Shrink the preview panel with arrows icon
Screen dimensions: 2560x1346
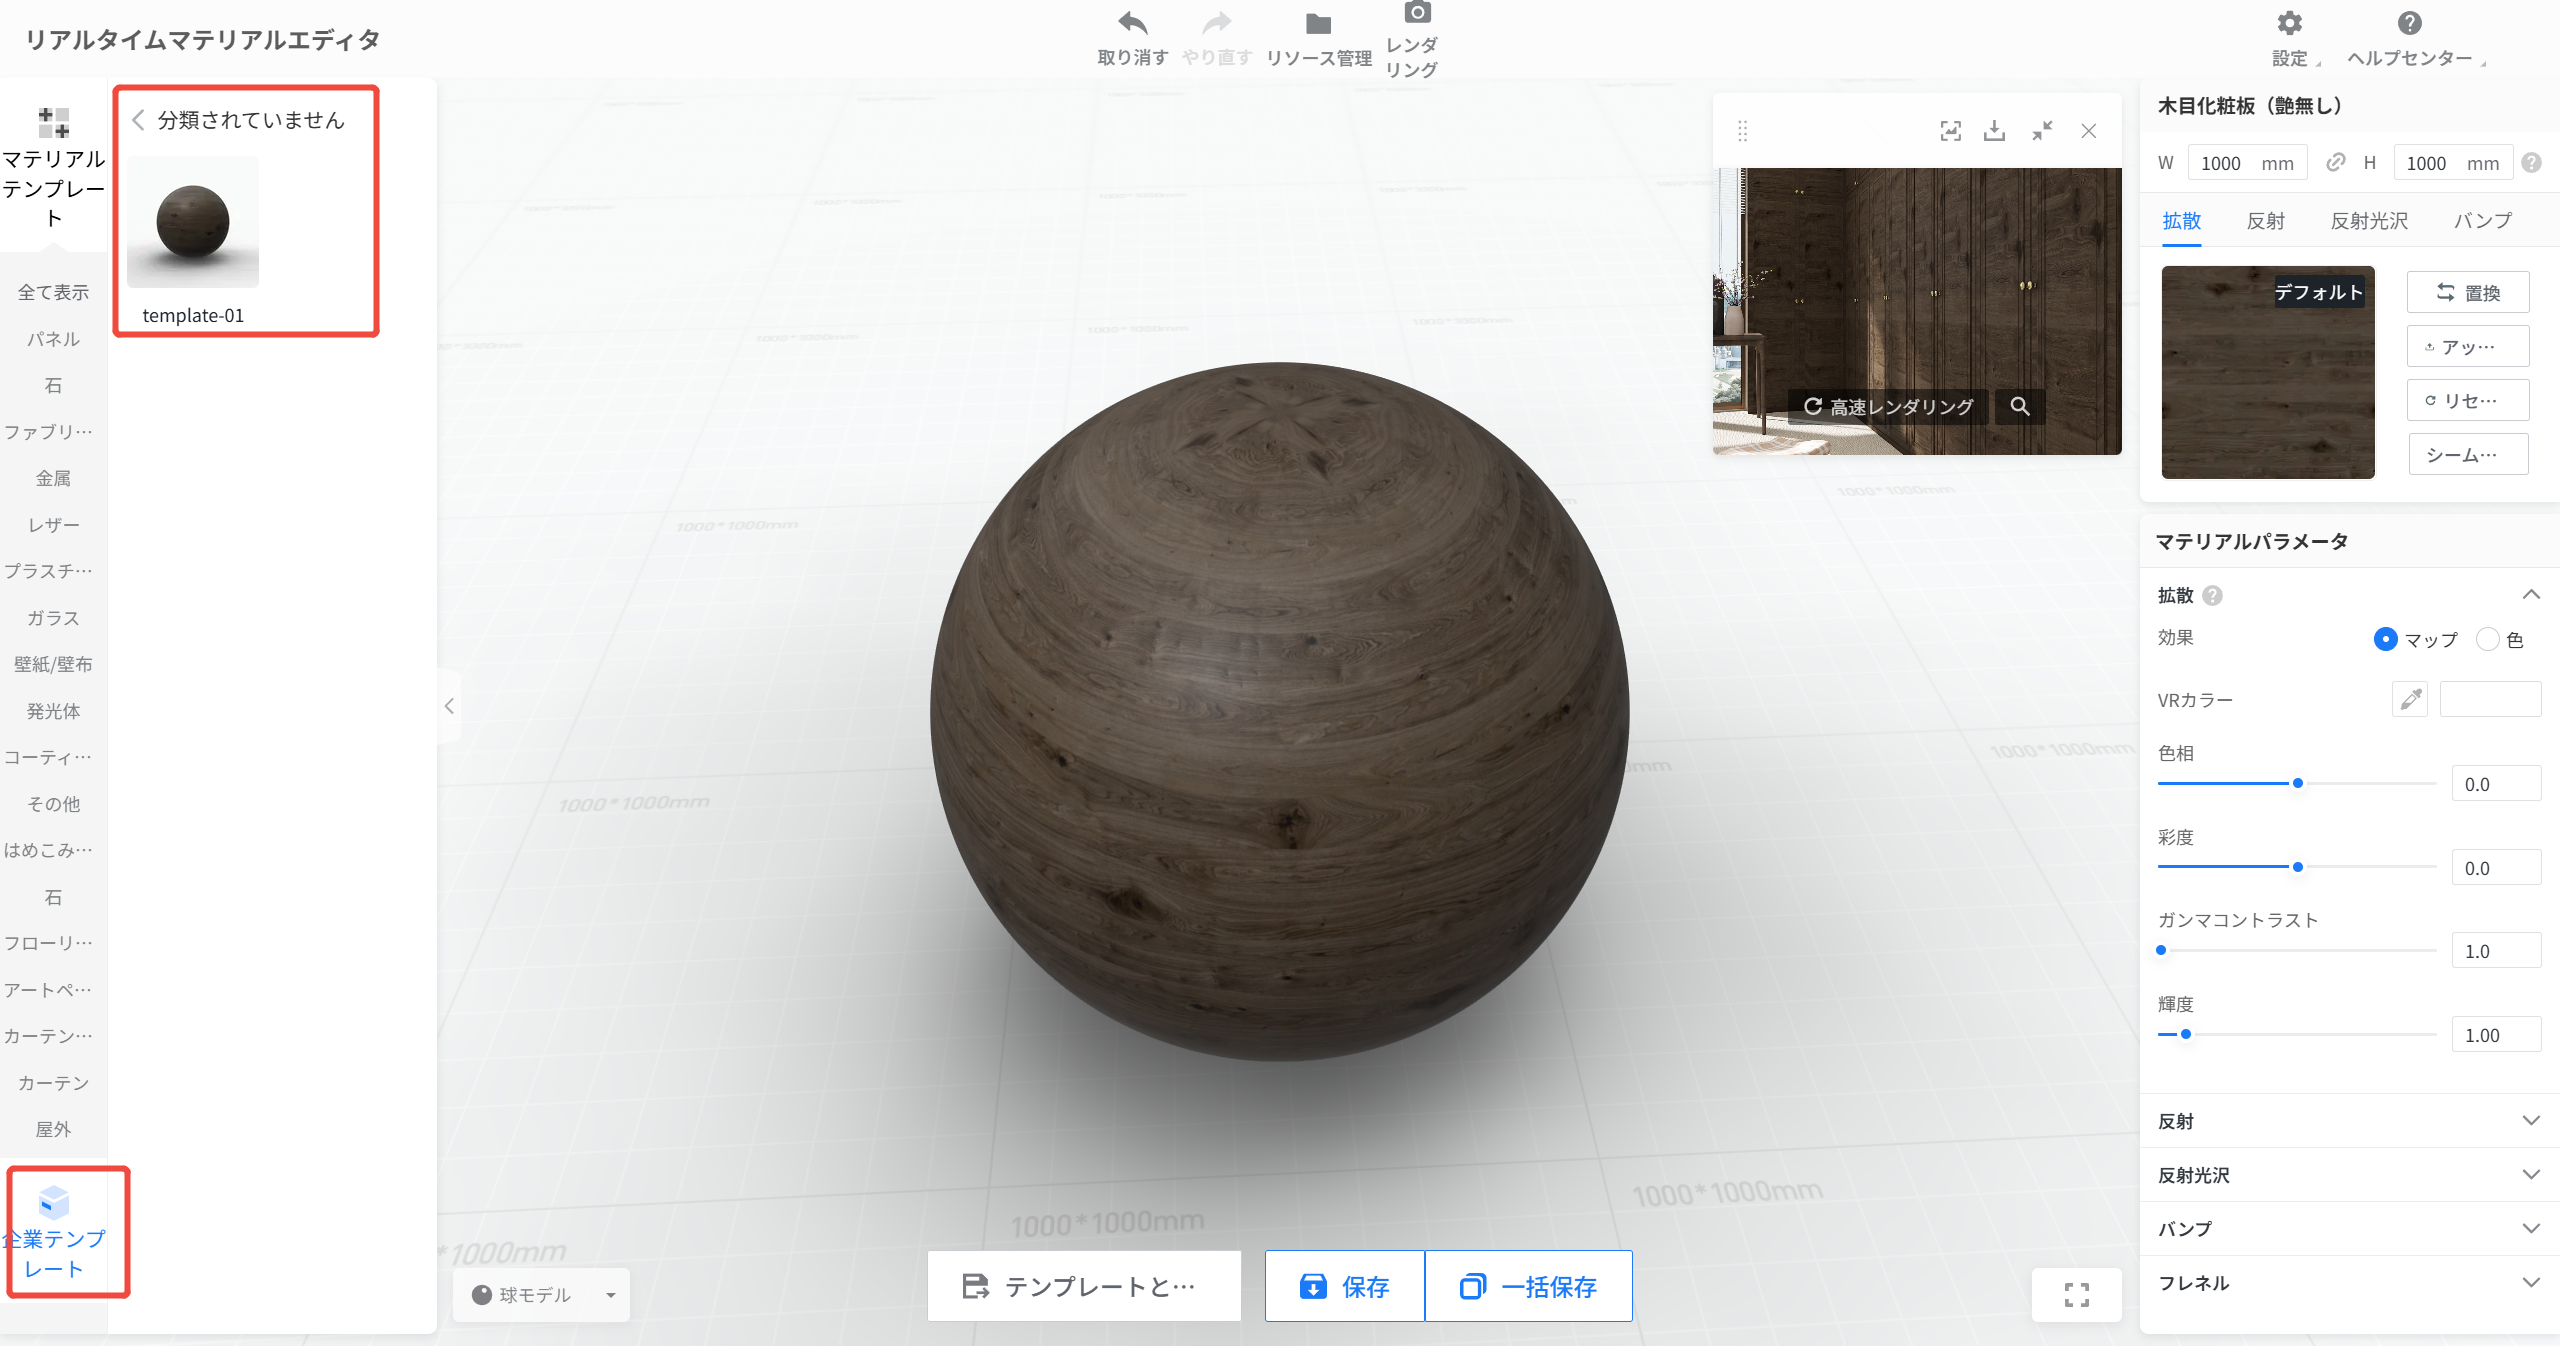coord(2042,131)
